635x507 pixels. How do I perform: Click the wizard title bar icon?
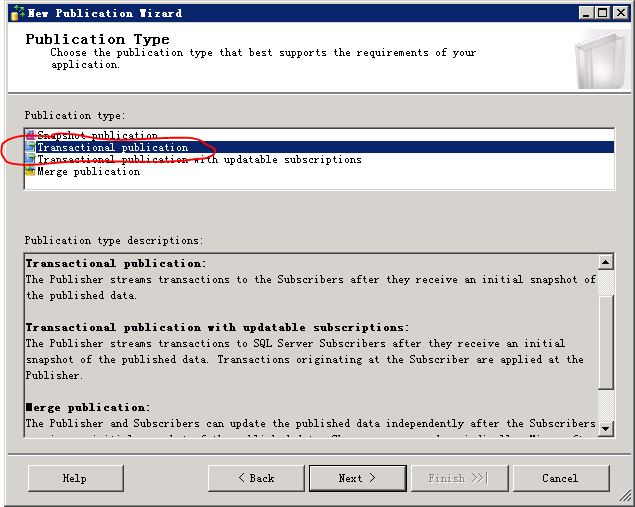click(x=17, y=13)
